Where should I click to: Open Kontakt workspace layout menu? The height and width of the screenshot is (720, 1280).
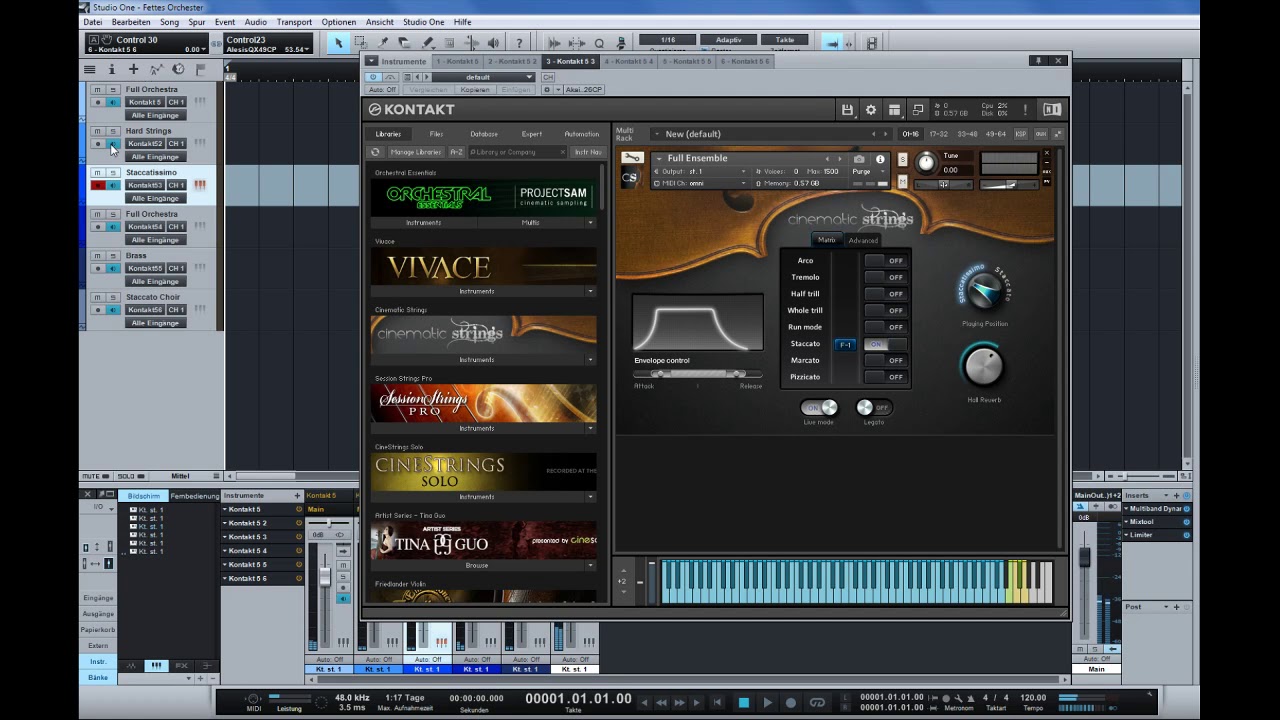[894, 110]
